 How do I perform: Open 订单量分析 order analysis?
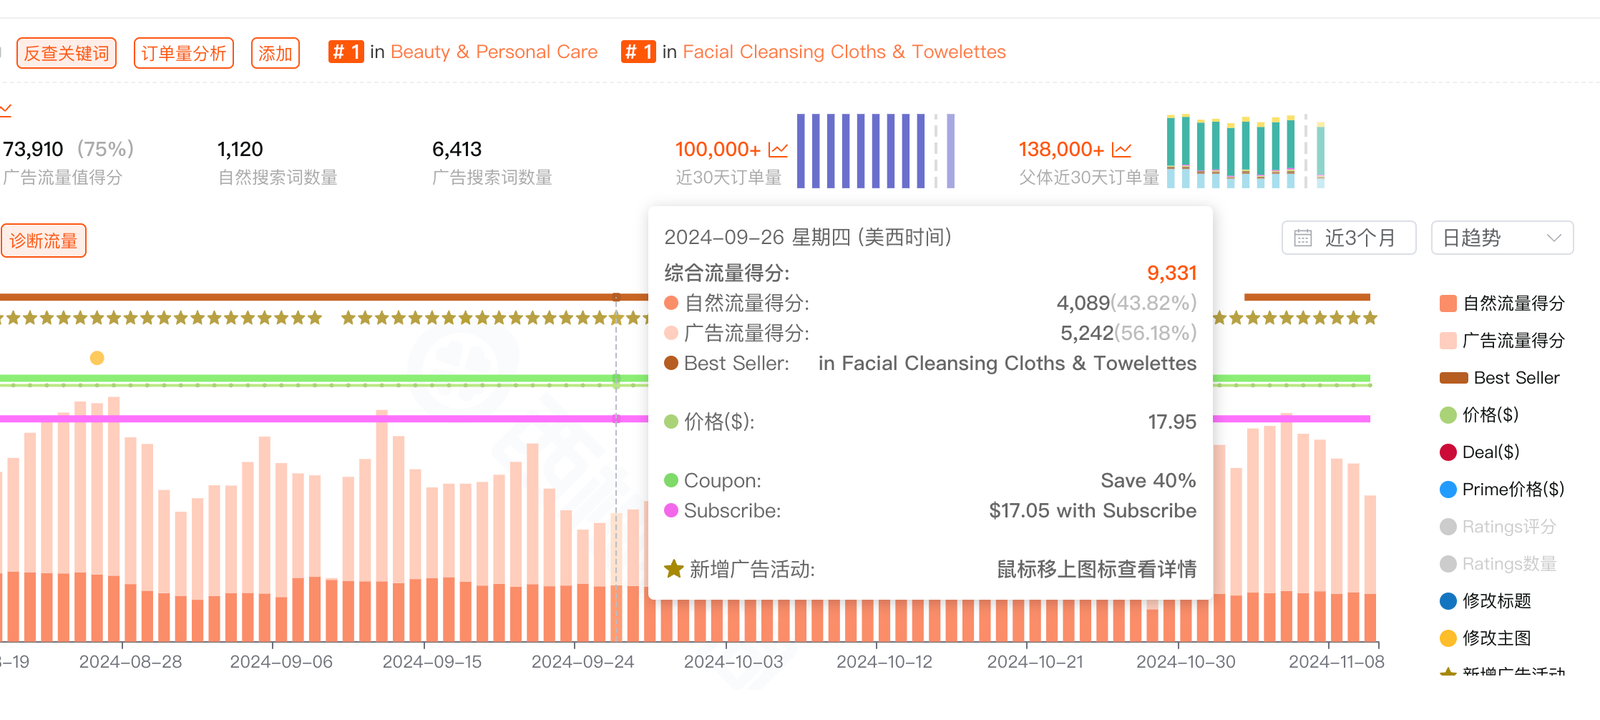(x=184, y=53)
